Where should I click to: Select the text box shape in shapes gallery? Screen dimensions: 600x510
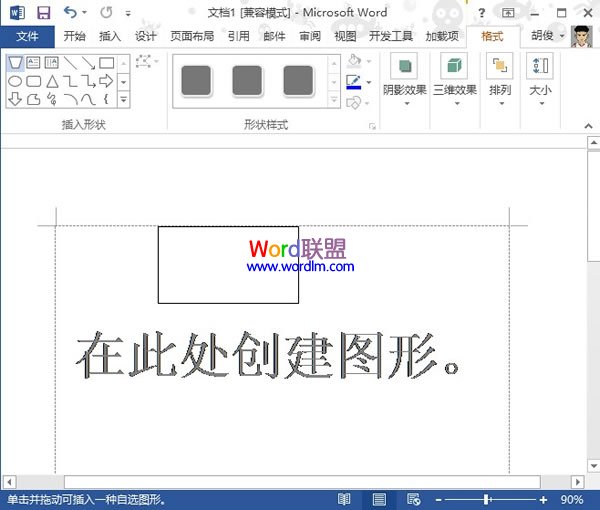33,63
